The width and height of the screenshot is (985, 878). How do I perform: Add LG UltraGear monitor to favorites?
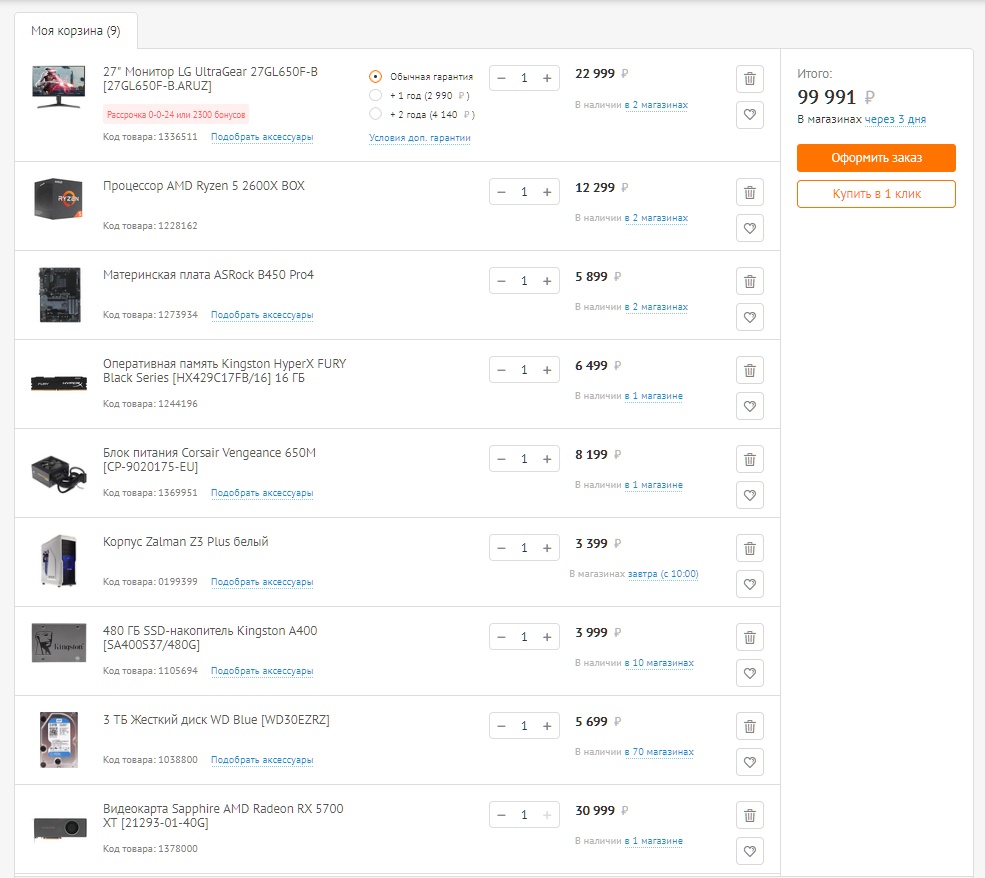pyautogui.click(x=749, y=115)
